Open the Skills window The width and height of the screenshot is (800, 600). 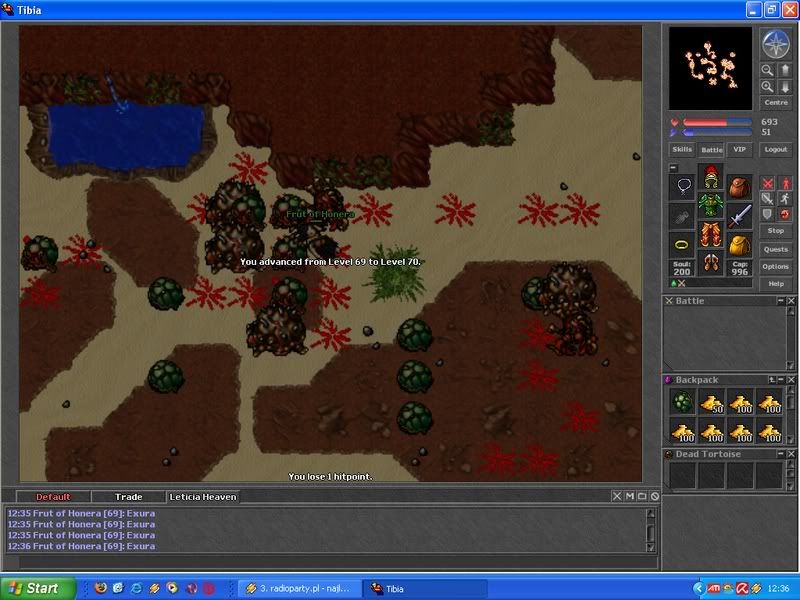(x=682, y=149)
